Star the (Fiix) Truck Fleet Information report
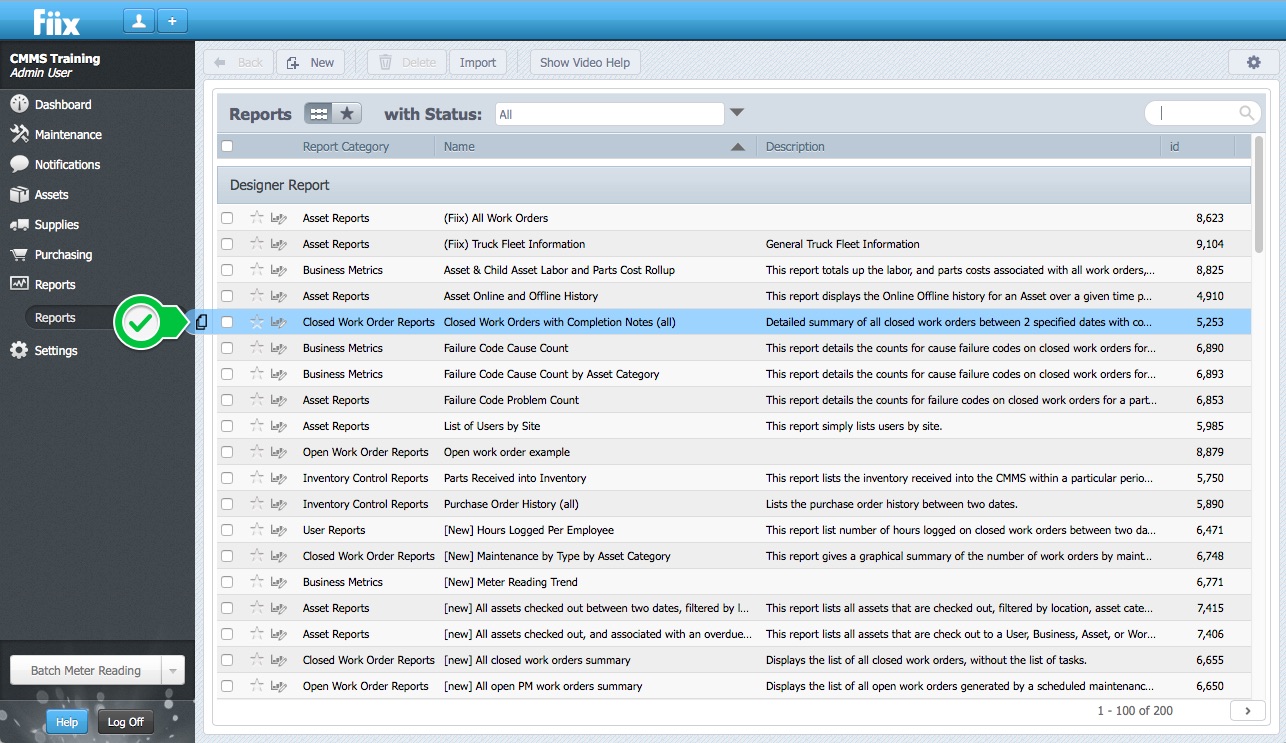Viewport: 1286px width, 743px height. (257, 243)
